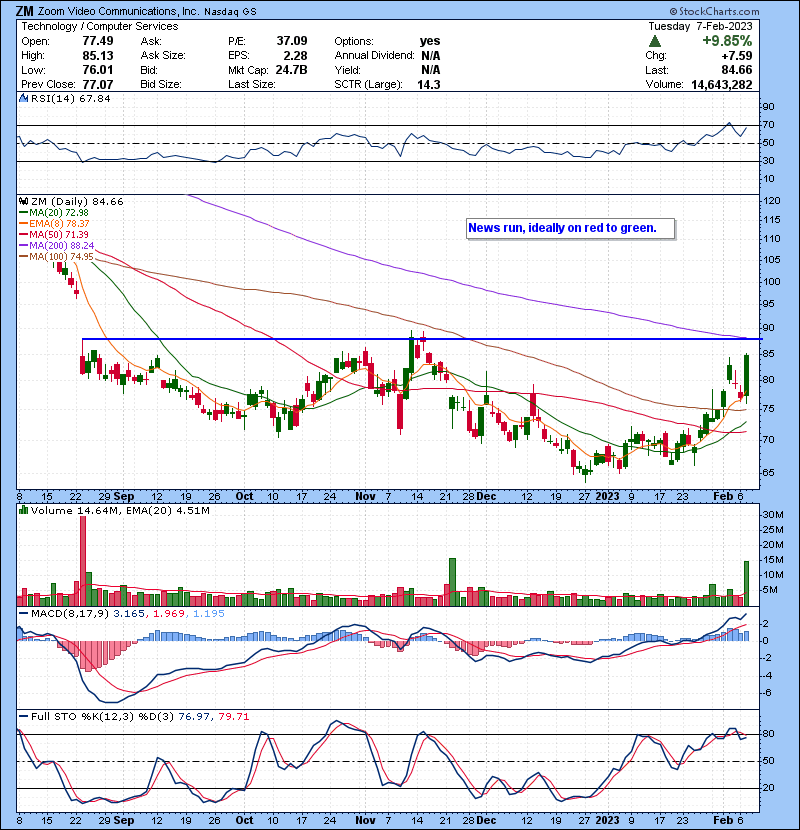Click the Nov label on the price chart date axis
The image size is (800, 830).
point(365,497)
